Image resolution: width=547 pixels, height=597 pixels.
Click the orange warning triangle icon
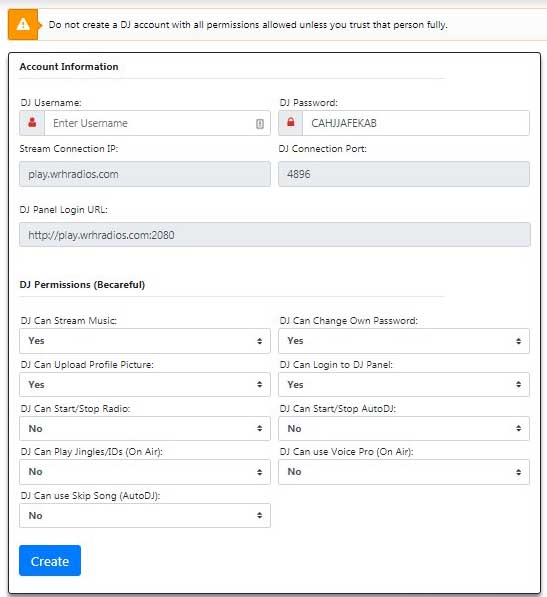23,25
